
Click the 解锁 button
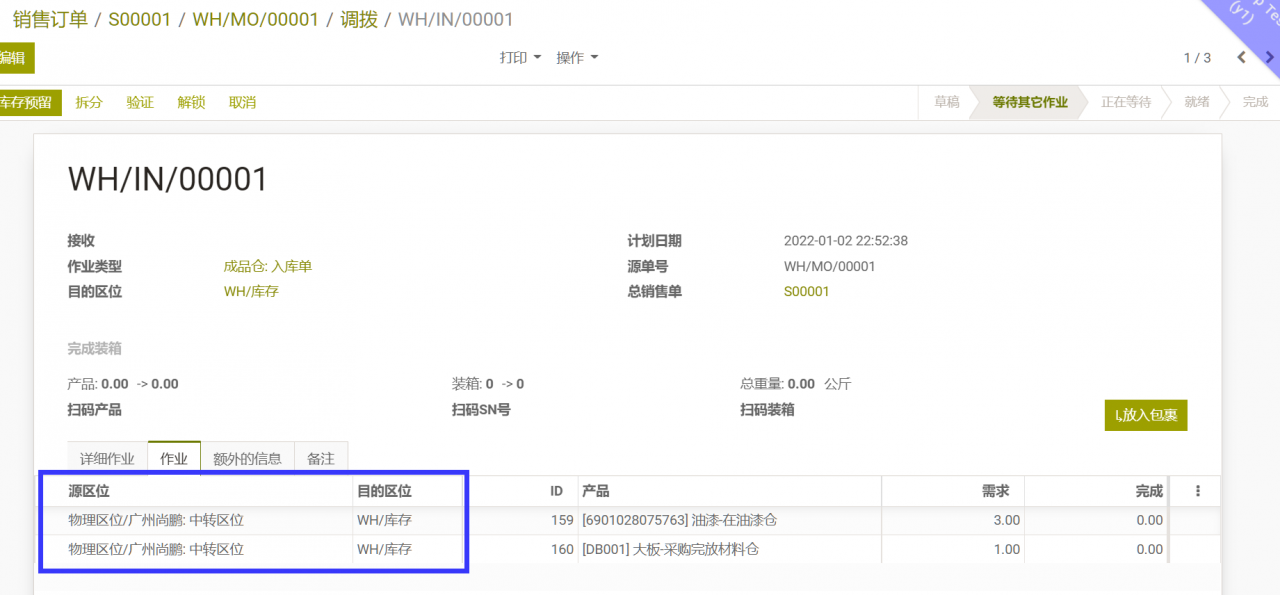[x=191, y=102]
